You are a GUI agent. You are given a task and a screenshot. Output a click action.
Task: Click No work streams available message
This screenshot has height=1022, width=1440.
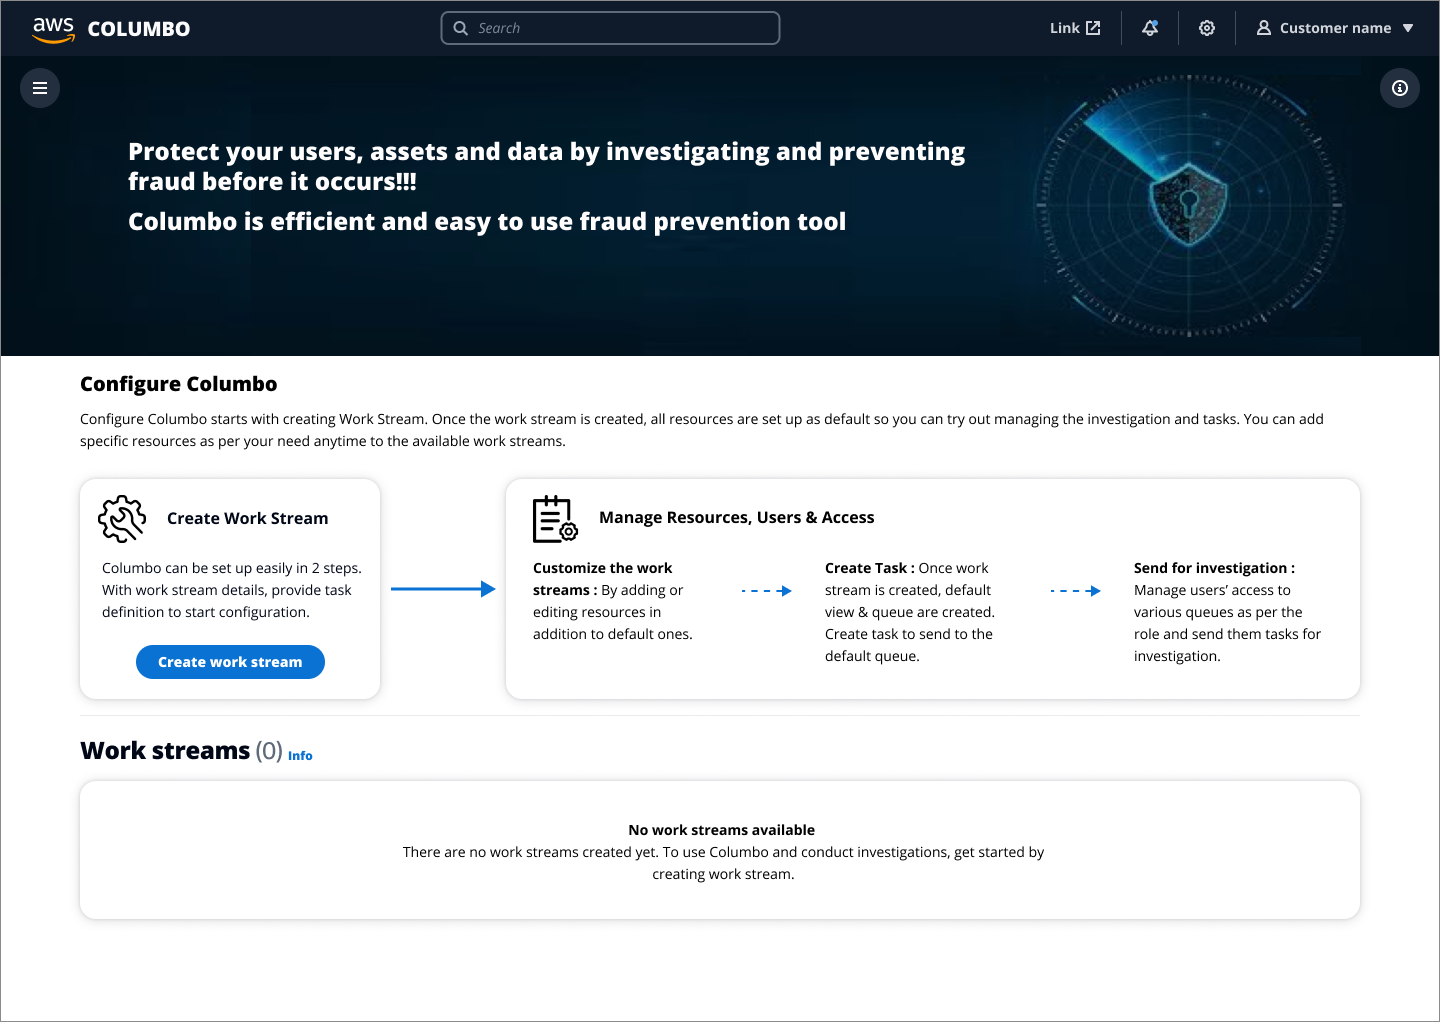click(x=722, y=830)
